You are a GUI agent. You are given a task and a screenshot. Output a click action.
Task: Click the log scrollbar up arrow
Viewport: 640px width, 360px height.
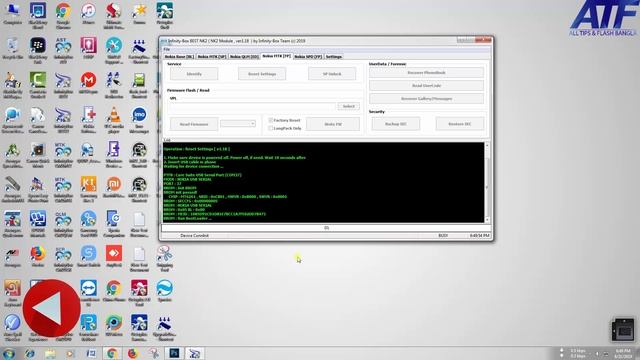coord(487,145)
